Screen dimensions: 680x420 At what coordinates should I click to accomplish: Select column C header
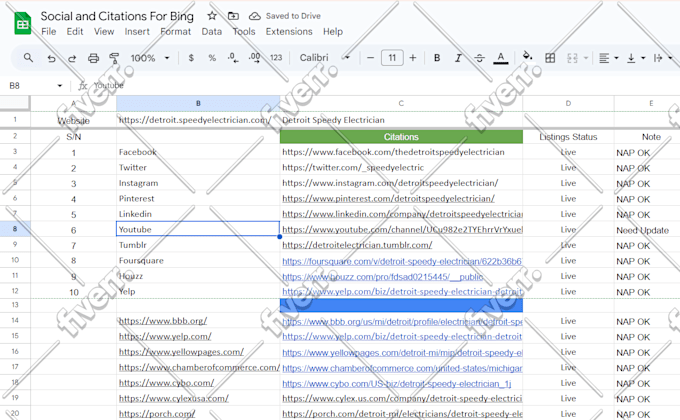[x=401, y=103]
